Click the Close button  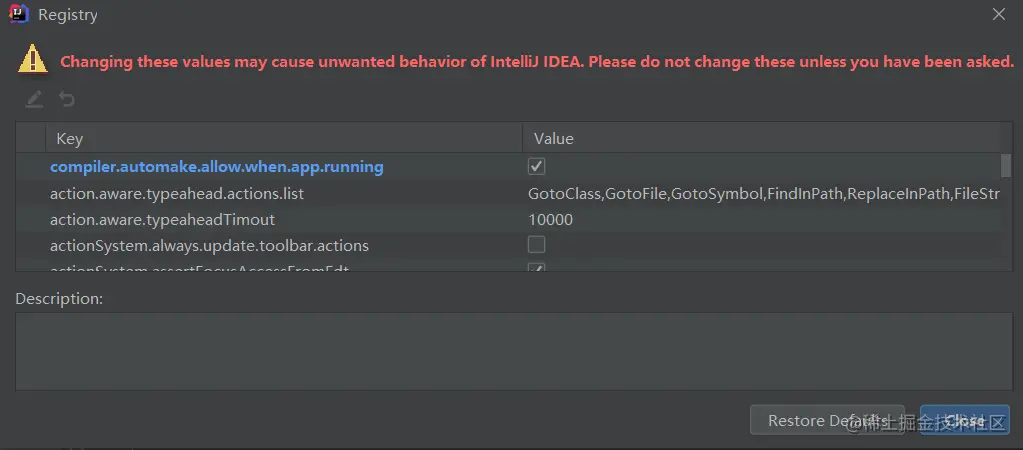click(964, 420)
